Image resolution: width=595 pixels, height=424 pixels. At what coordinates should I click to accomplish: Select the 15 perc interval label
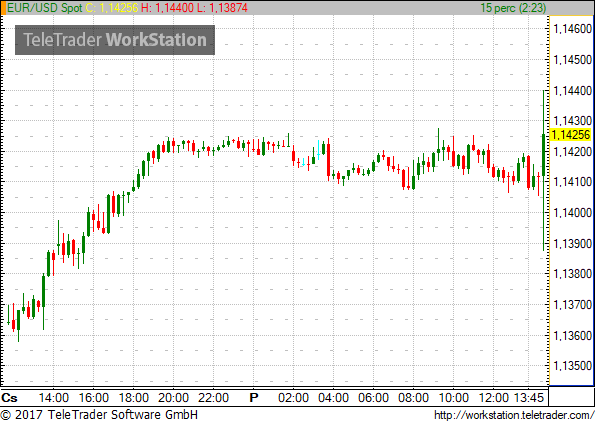click(513, 8)
